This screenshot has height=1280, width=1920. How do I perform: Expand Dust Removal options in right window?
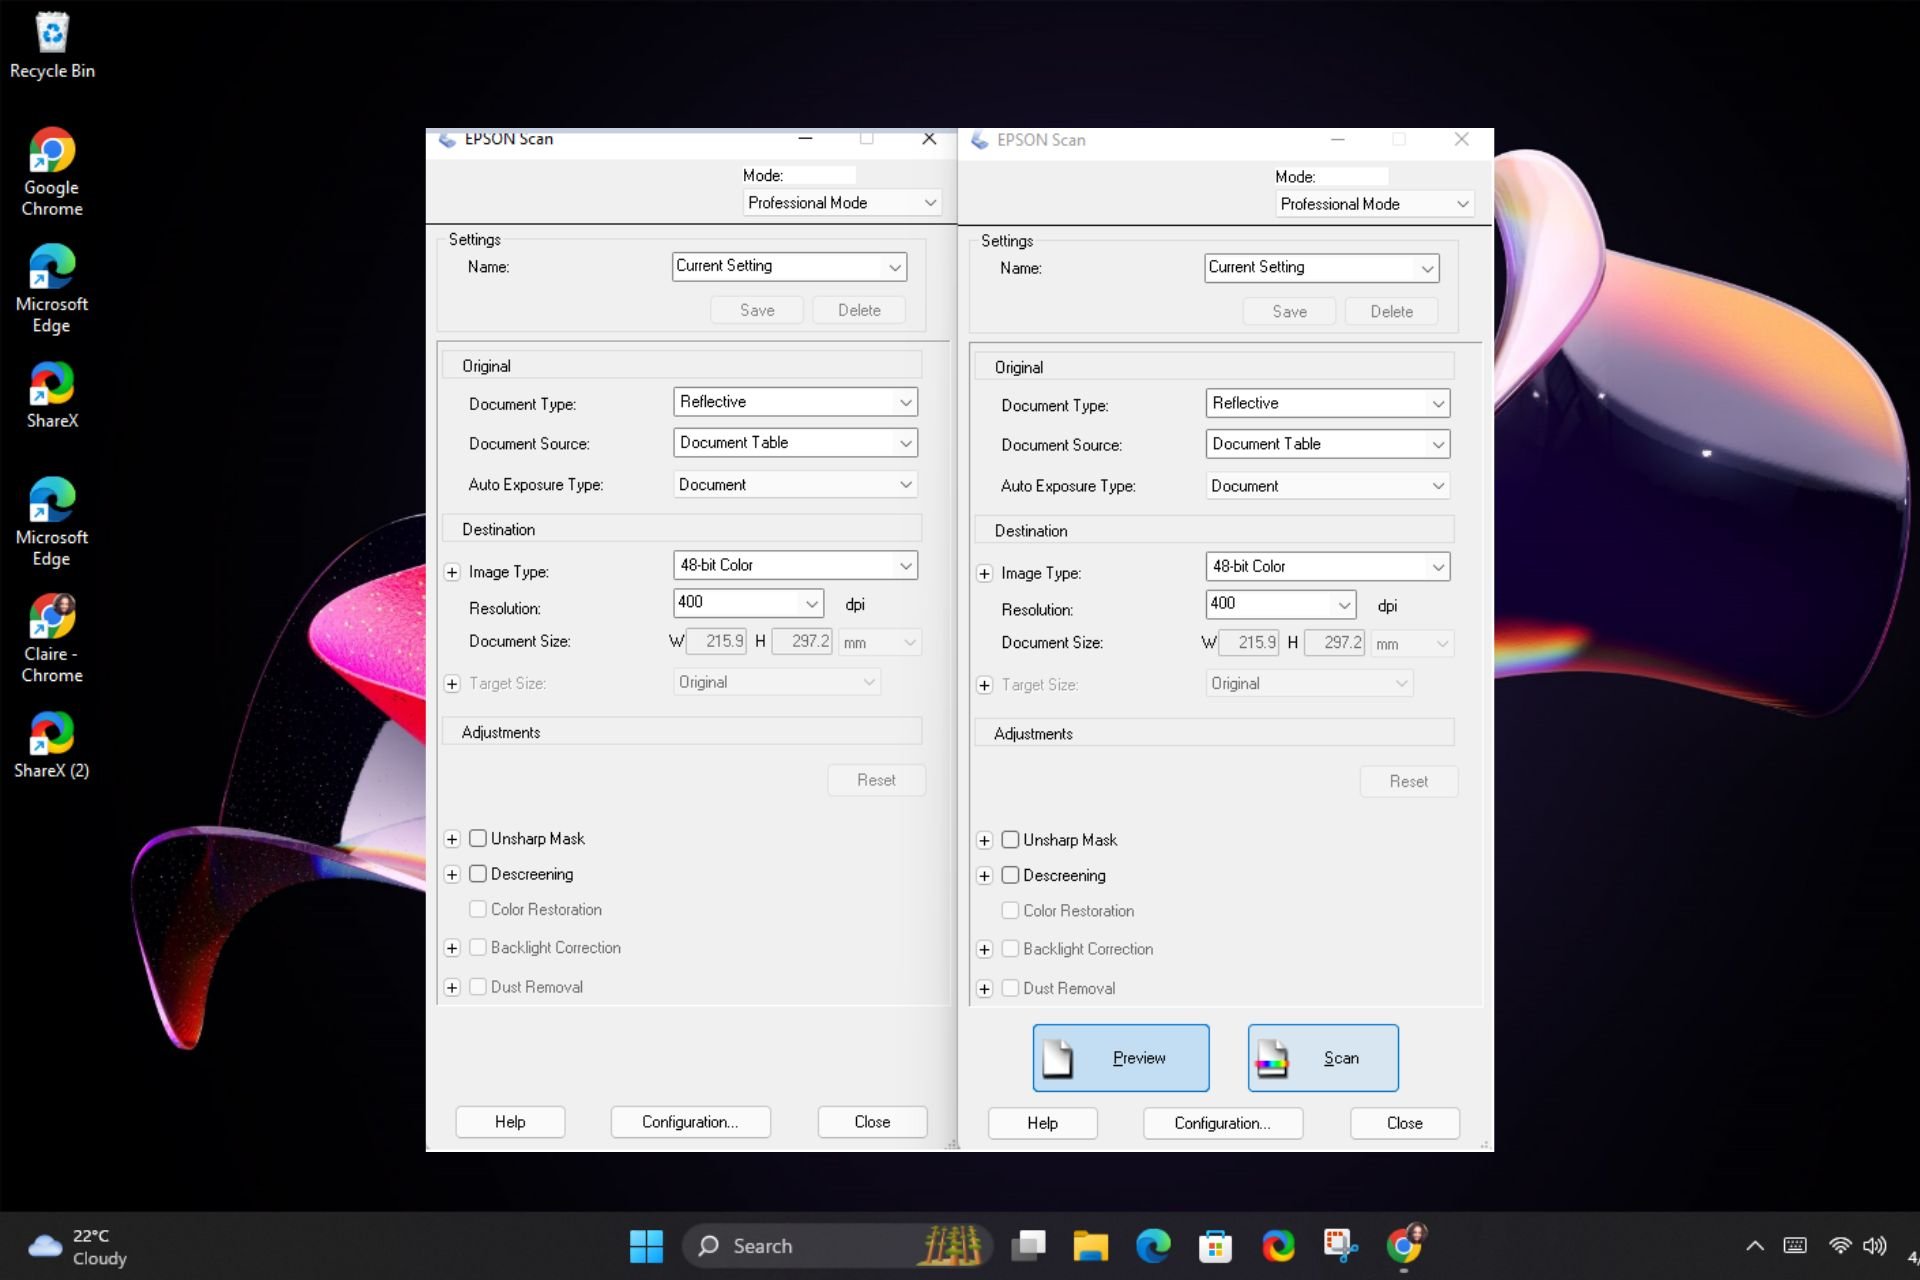(x=984, y=989)
